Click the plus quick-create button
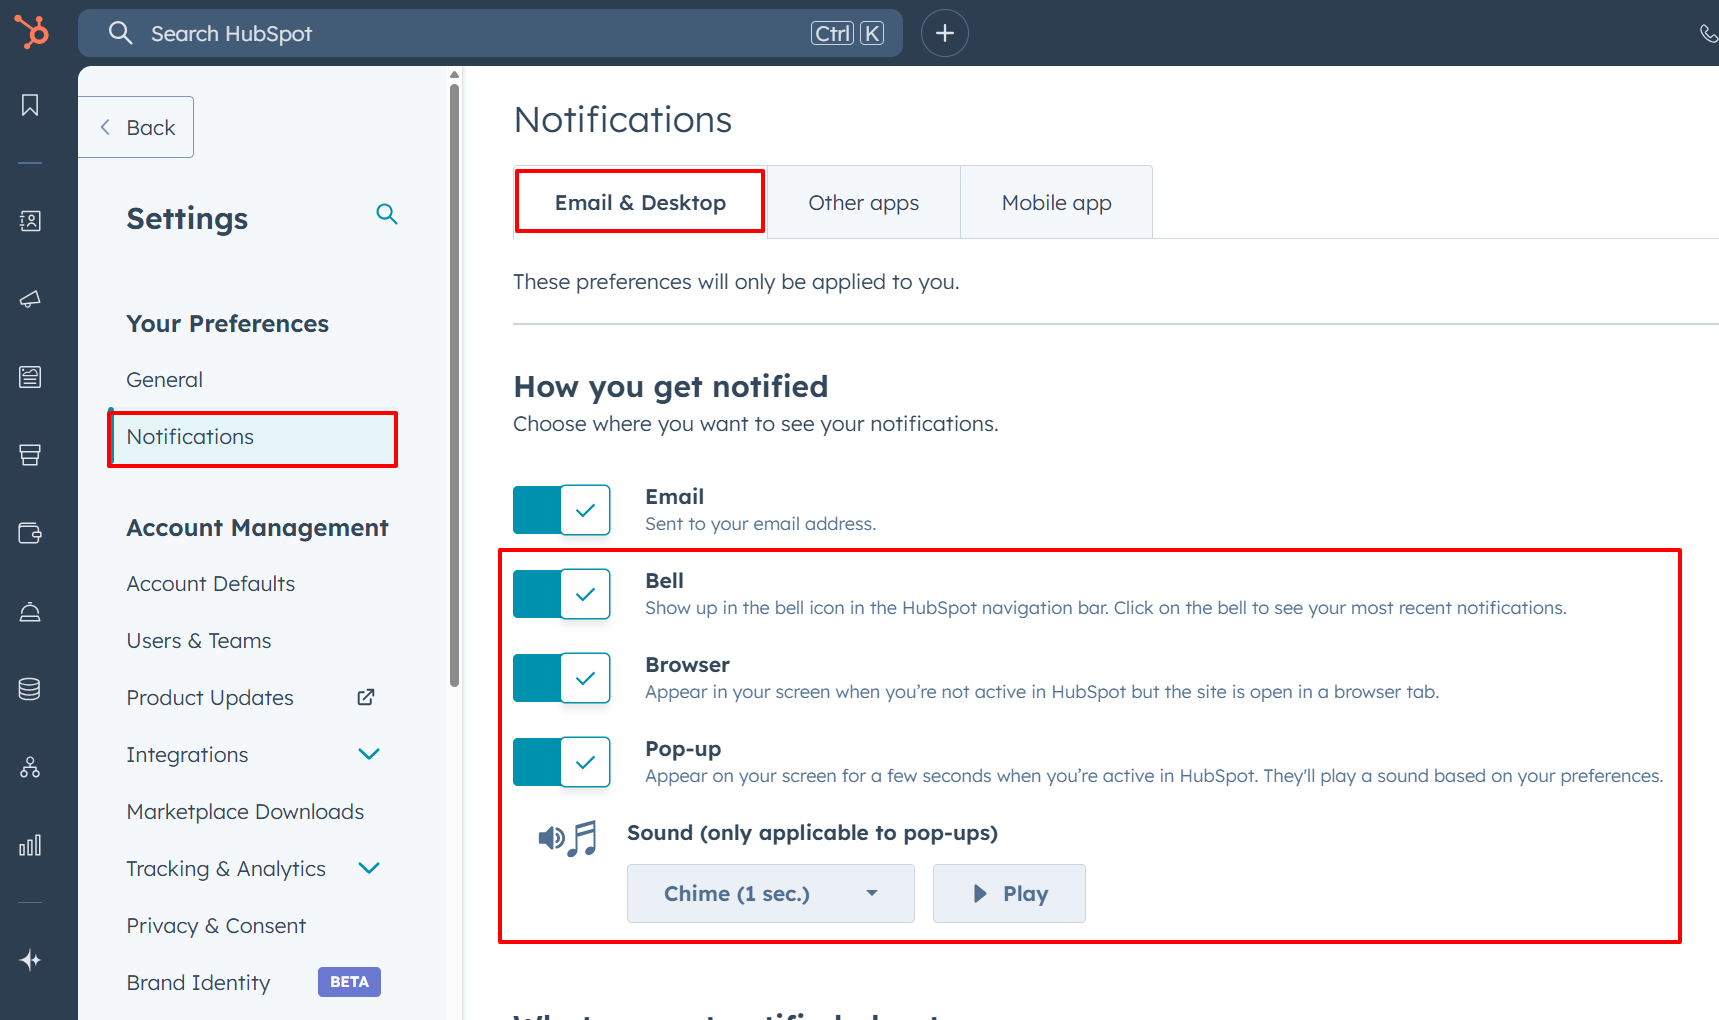 pos(944,33)
